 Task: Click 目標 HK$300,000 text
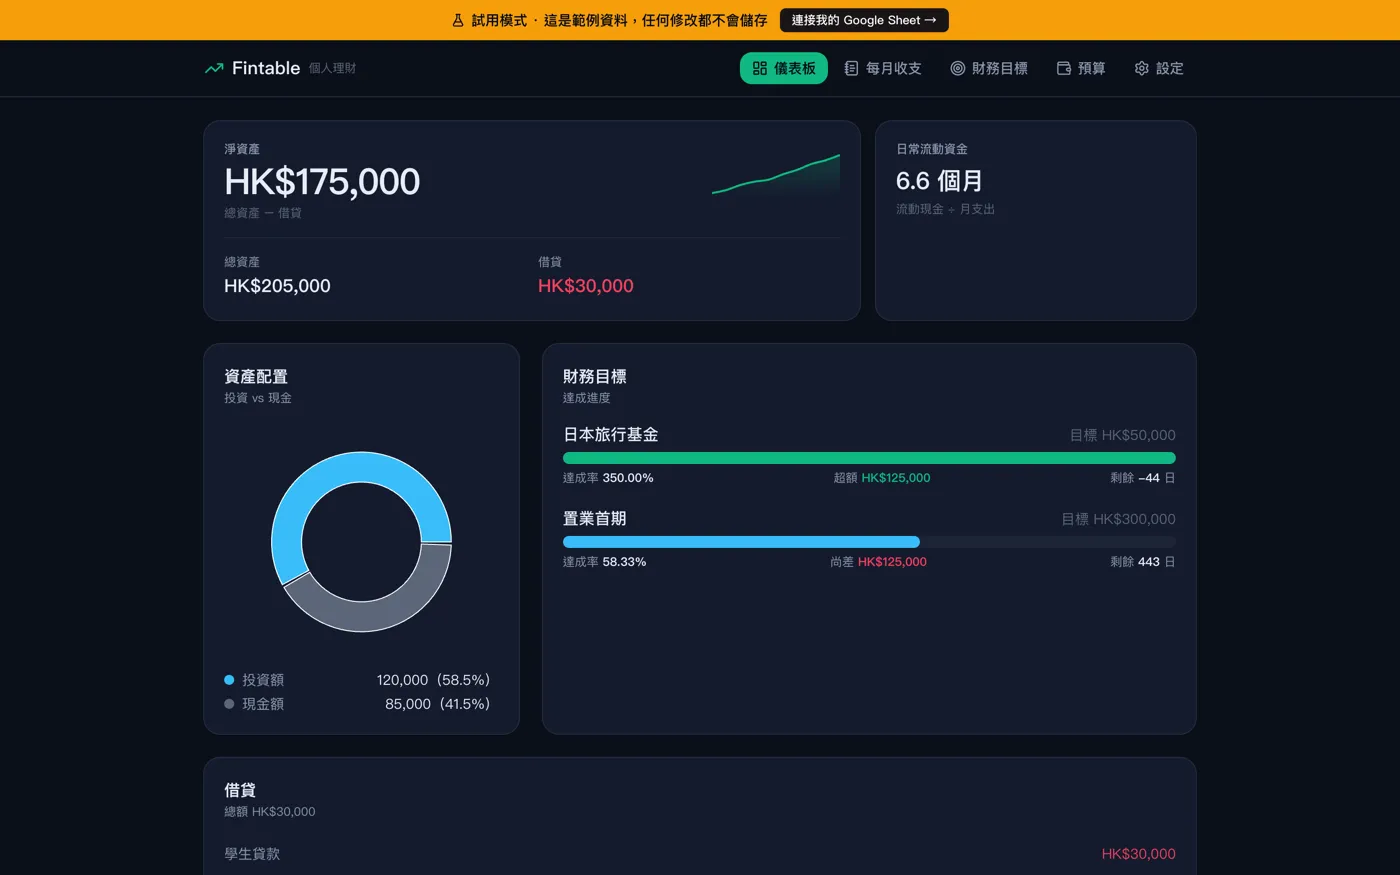(x=1118, y=519)
